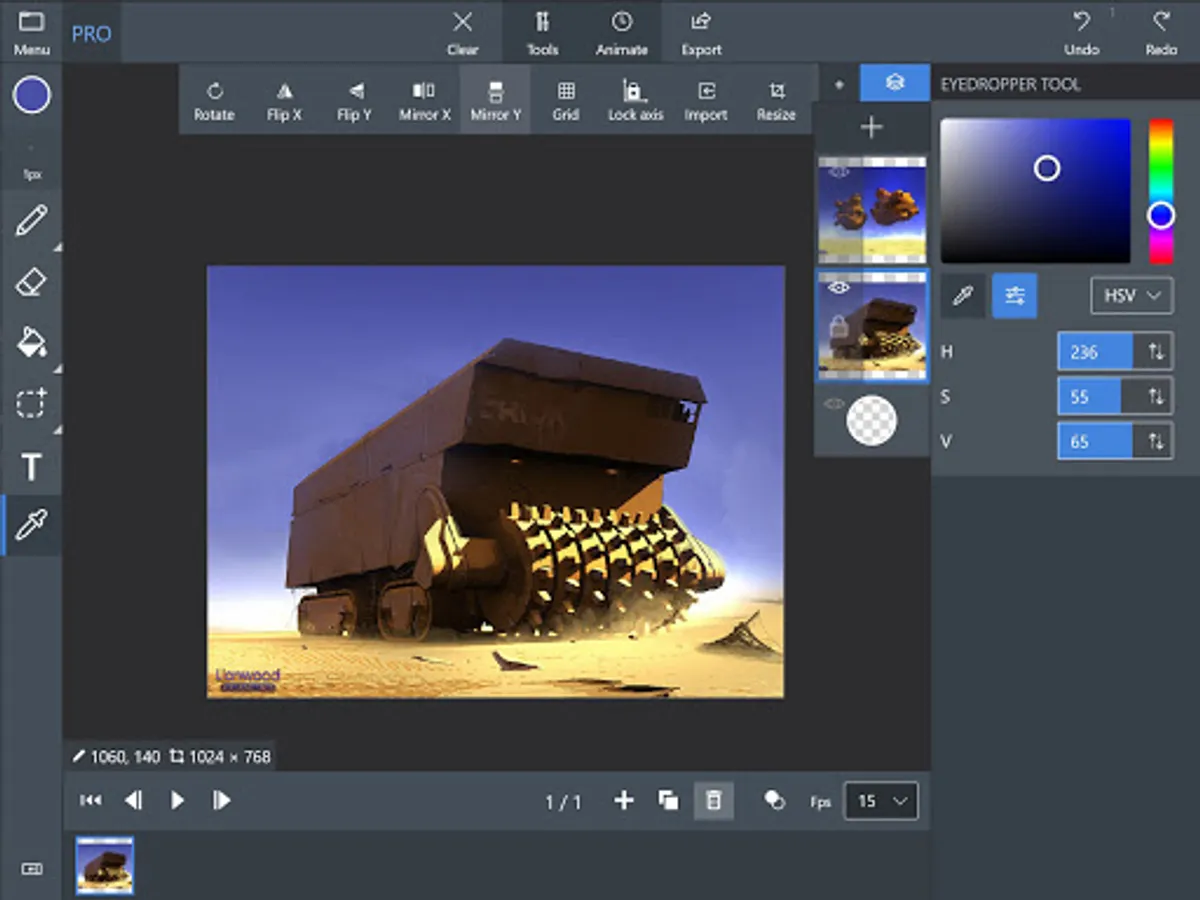Screen dimensions: 1200x900
Task: Adjust the H value stepper arrows
Action: tap(1156, 352)
